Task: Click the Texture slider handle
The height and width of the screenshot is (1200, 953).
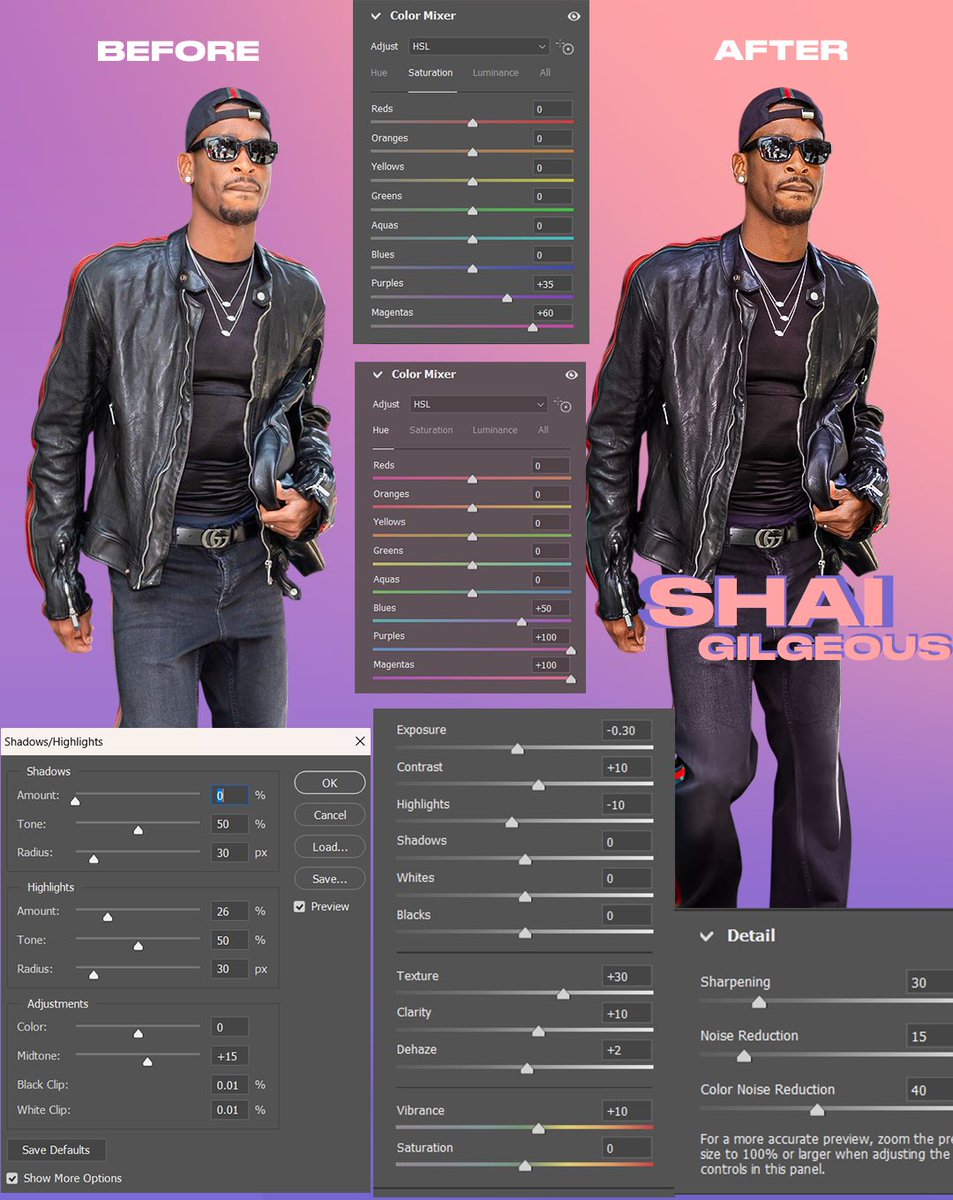Action: (563, 994)
